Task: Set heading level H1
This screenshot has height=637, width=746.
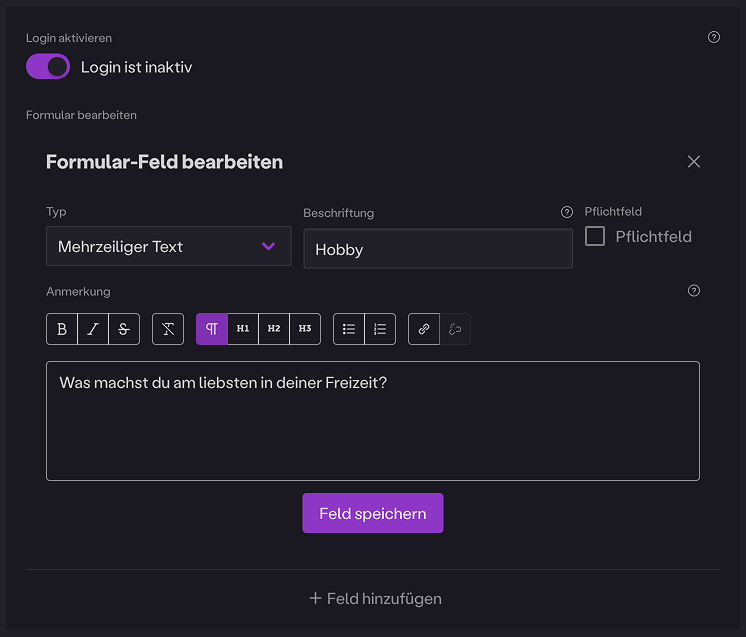Action: click(243, 329)
